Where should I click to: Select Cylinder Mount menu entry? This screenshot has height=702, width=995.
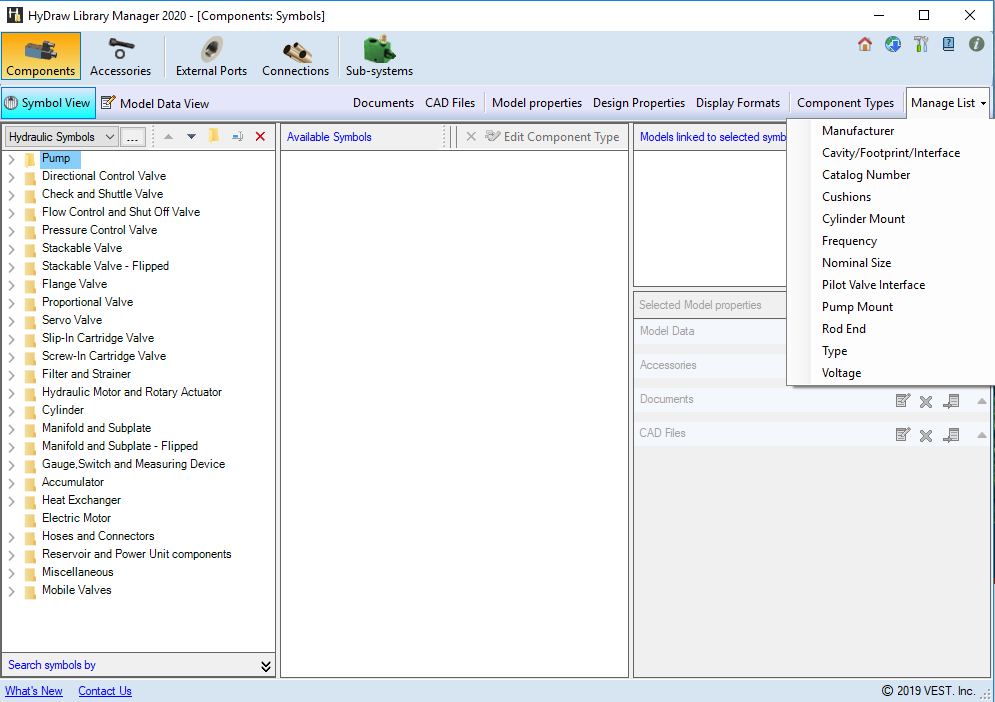coord(864,219)
